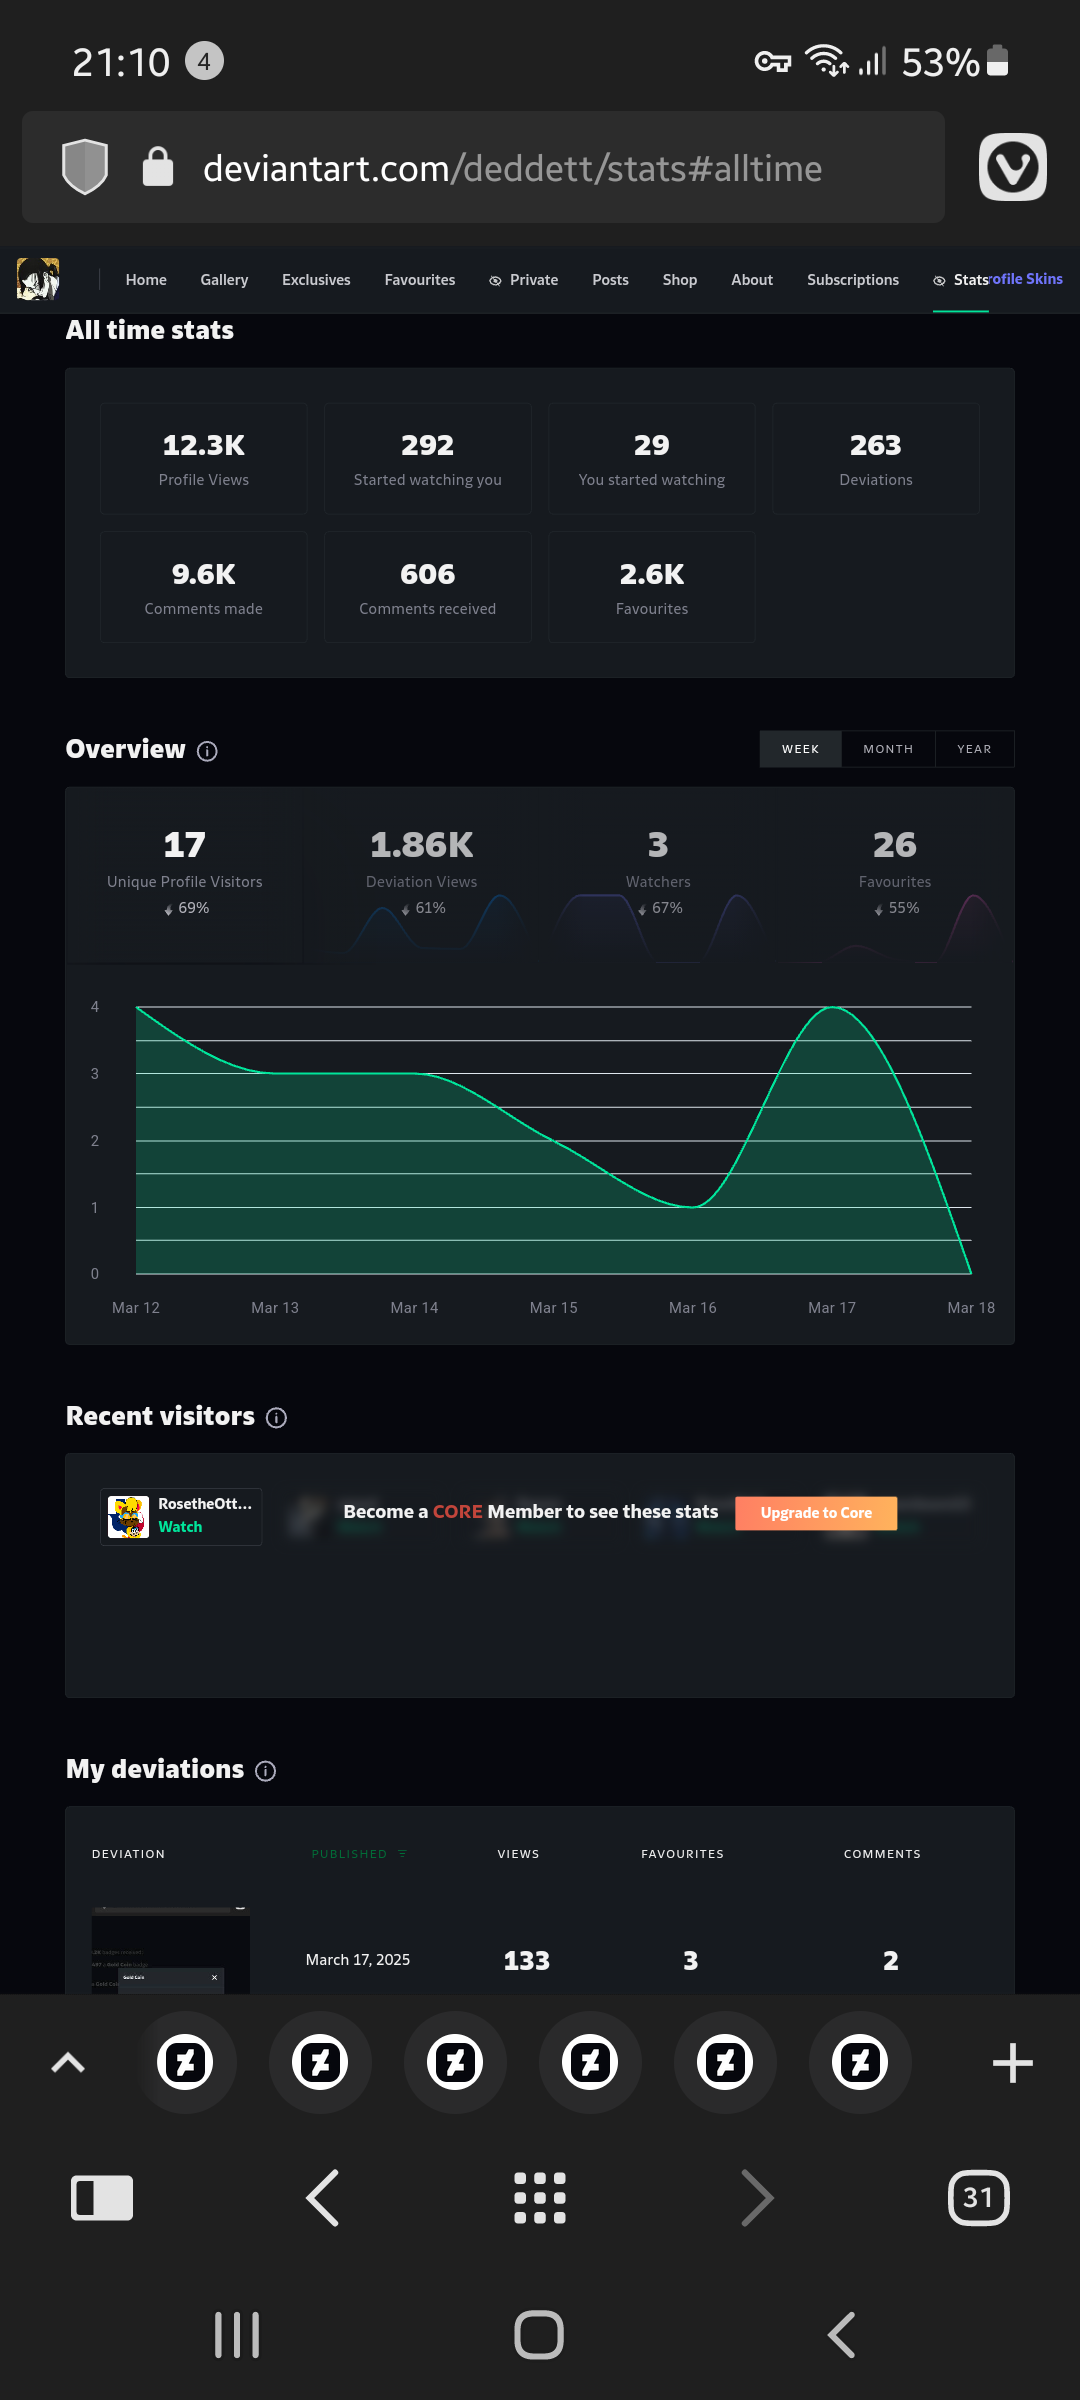Viewport: 1080px width, 2400px height.
Task: Open the browser side panel icon
Action: [102, 2198]
